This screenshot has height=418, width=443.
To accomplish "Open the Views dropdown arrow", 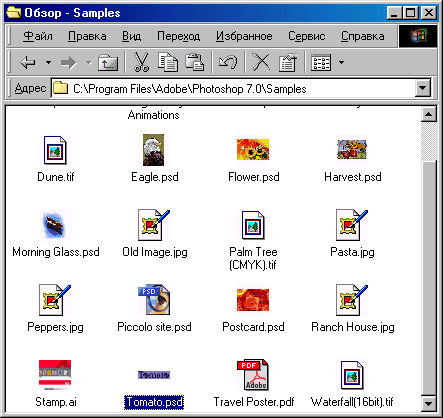I will click(x=341, y=62).
